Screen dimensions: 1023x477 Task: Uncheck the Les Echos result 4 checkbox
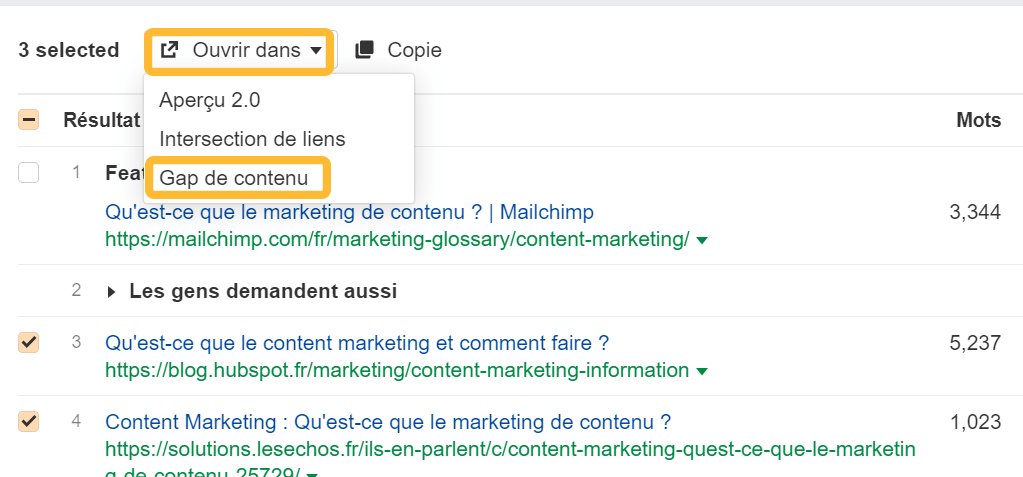pos(29,421)
